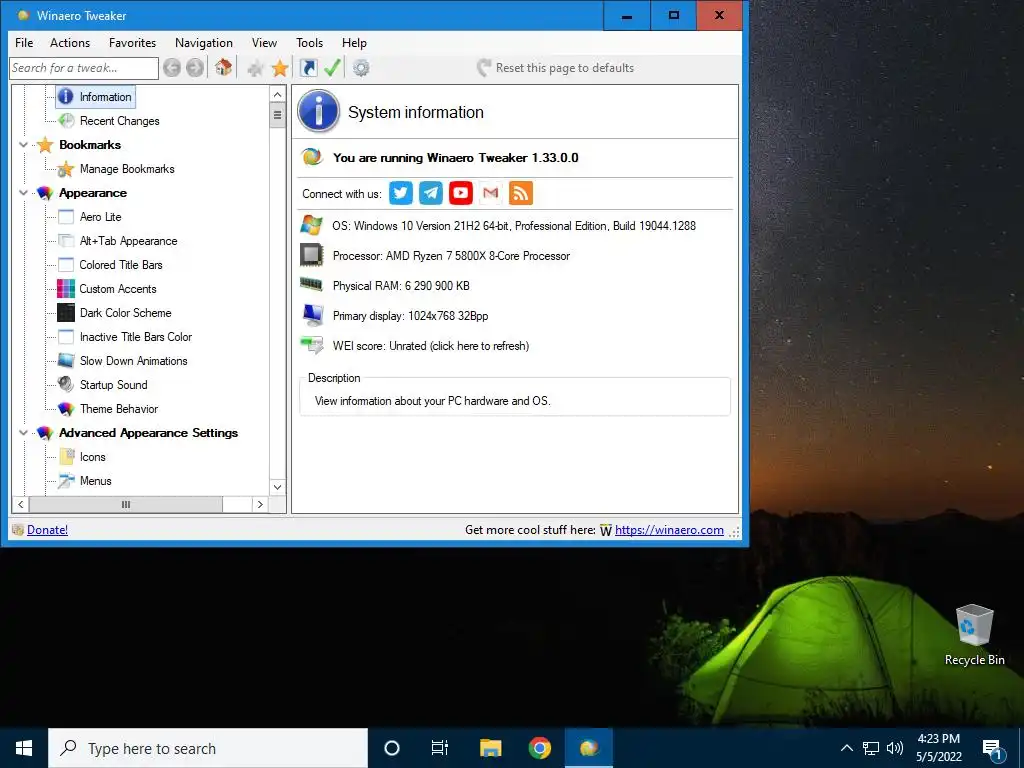Click the tree horizontal scrollbar left arrow
The image size is (1024, 768).
tap(21, 504)
